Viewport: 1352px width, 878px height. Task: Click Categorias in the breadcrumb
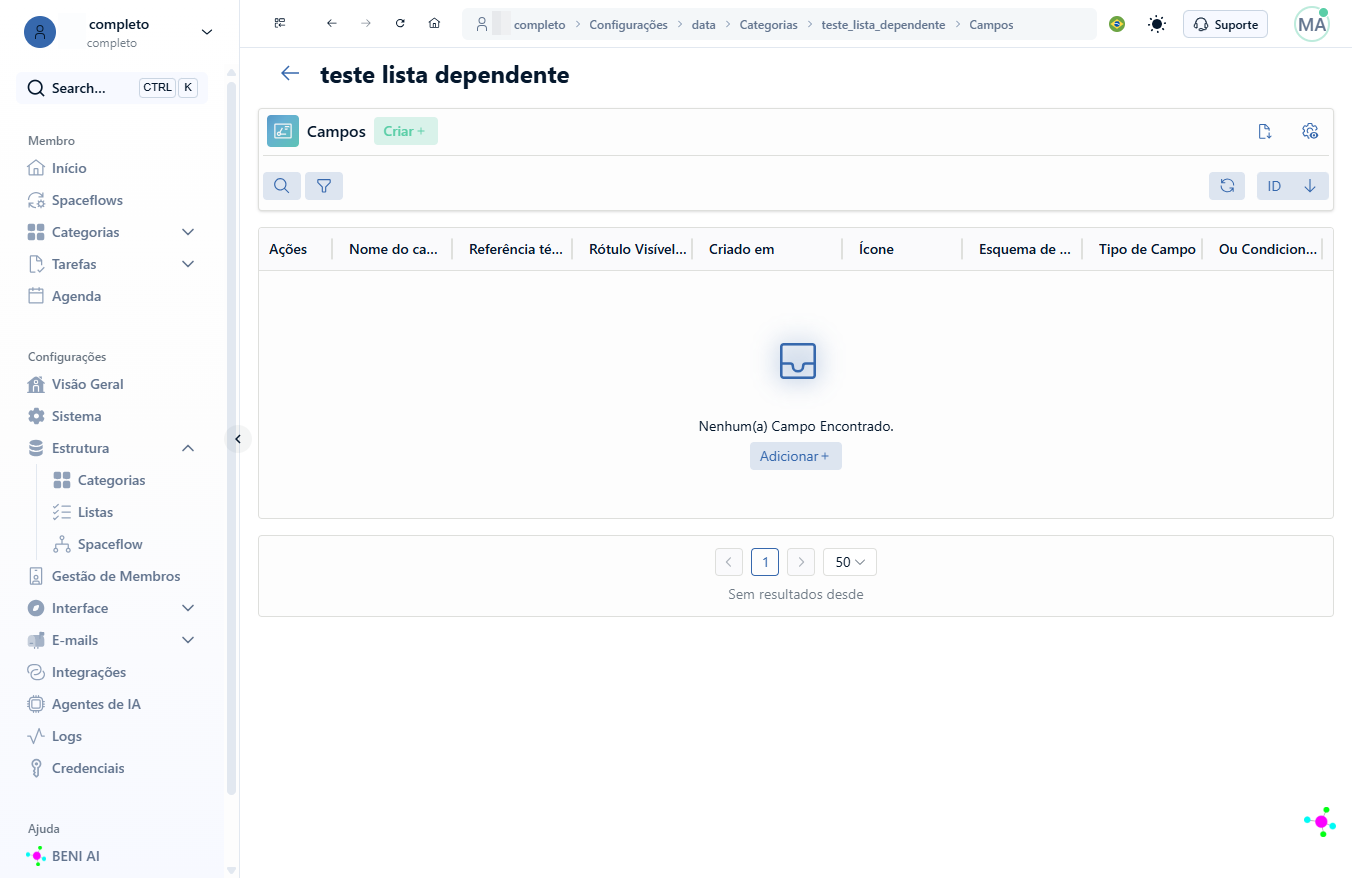[769, 25]
